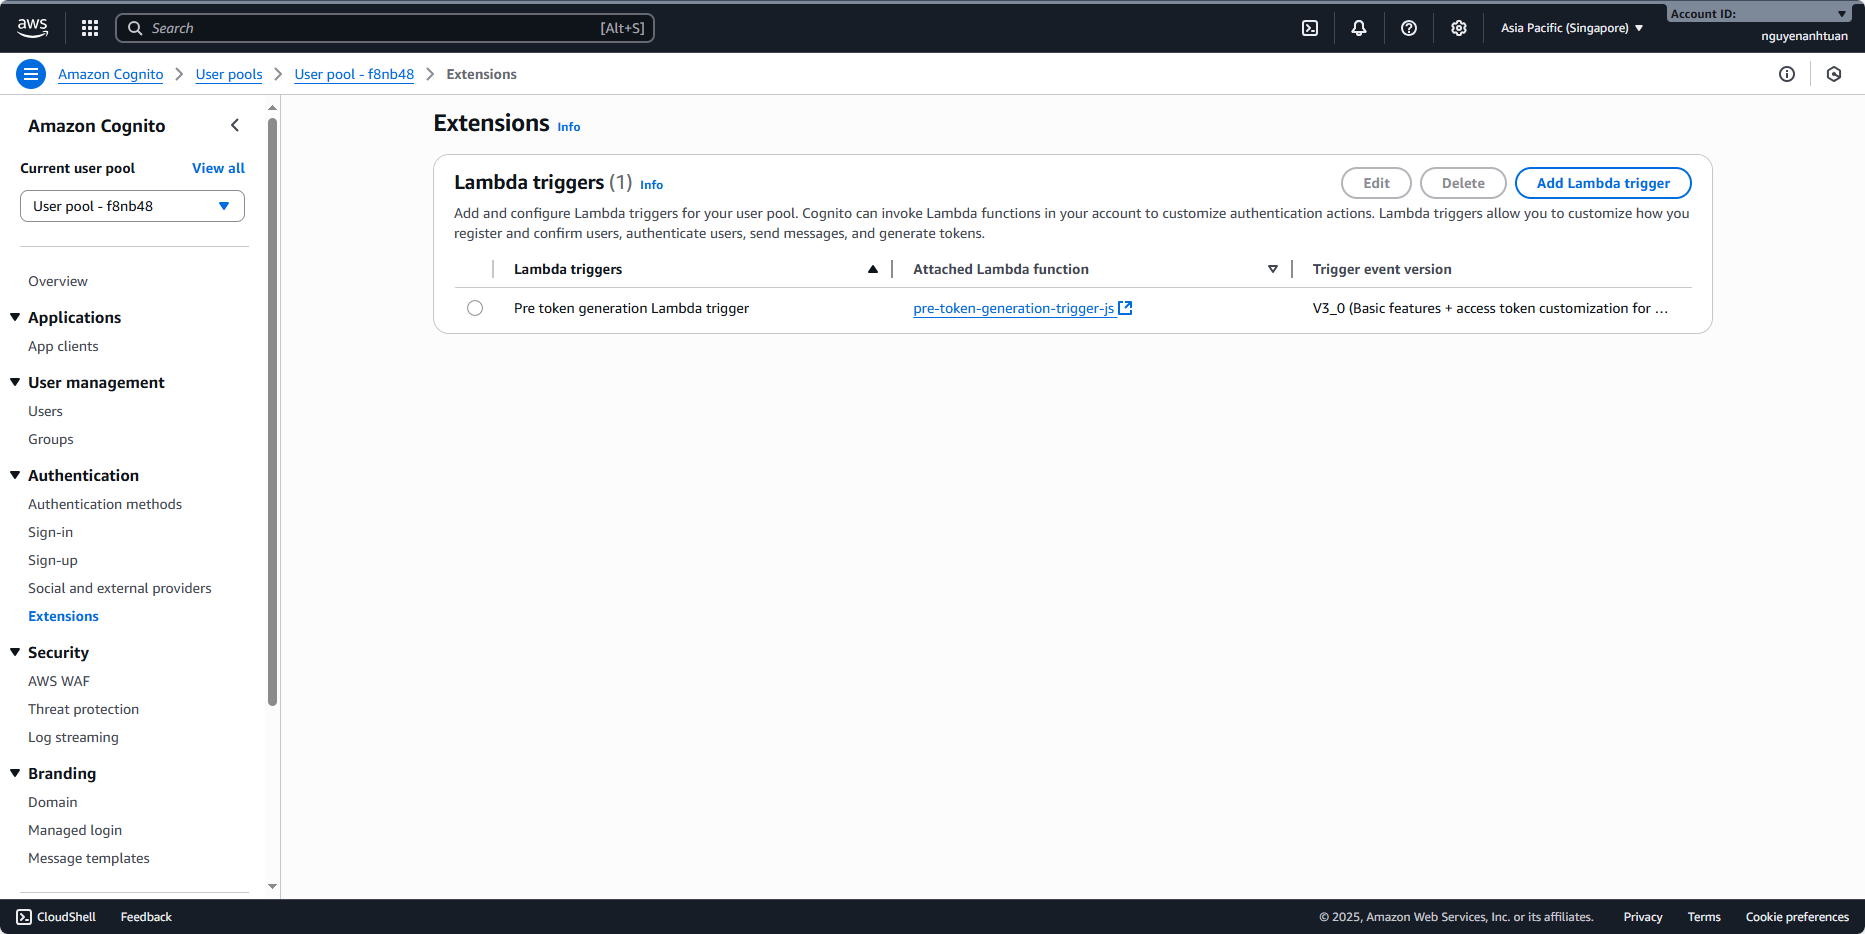This screenshot has width=1865, height=934.
Task: Open the Asia Pacific (Singapore) region selector
Action: pos(1571,28)
